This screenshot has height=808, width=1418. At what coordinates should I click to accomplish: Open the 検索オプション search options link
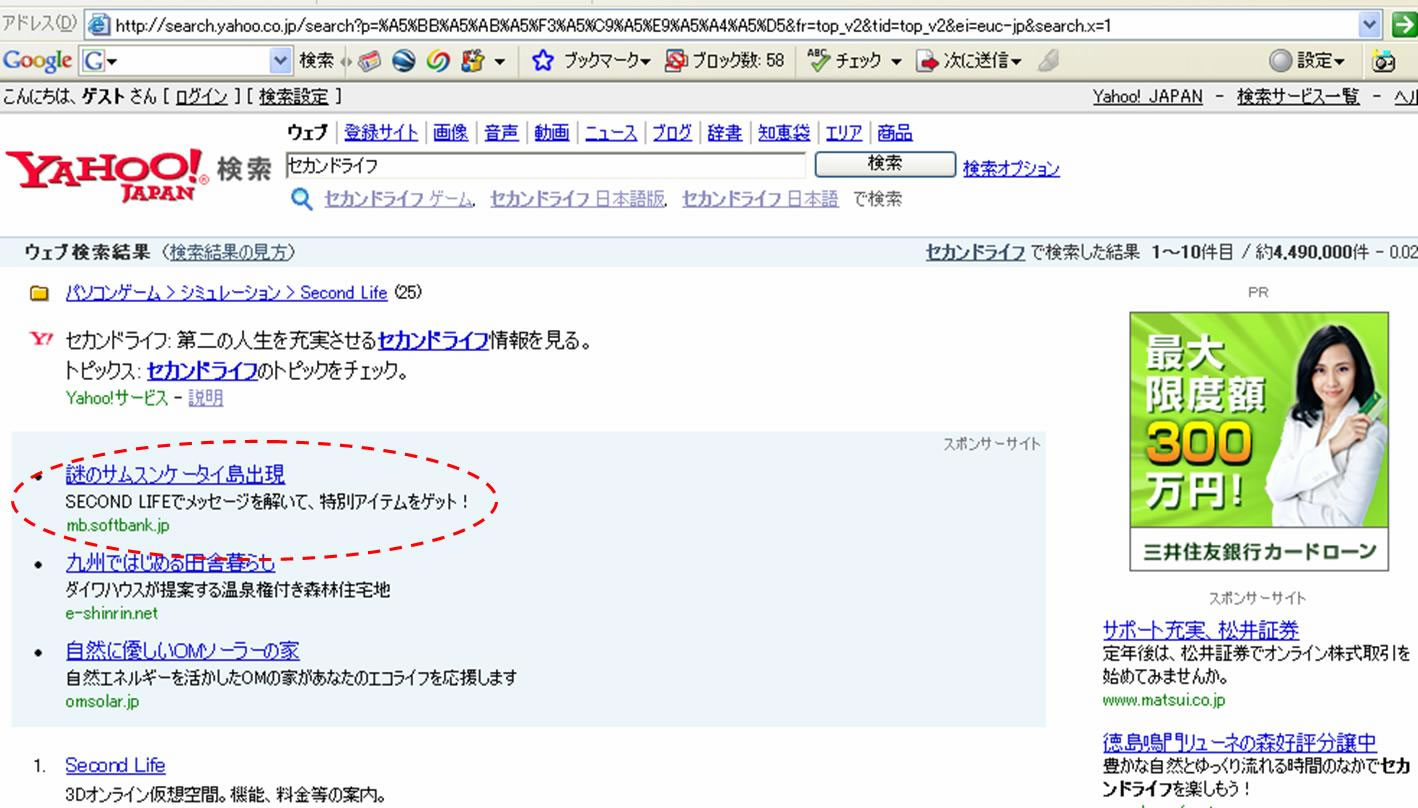(x=1011, y=168)
